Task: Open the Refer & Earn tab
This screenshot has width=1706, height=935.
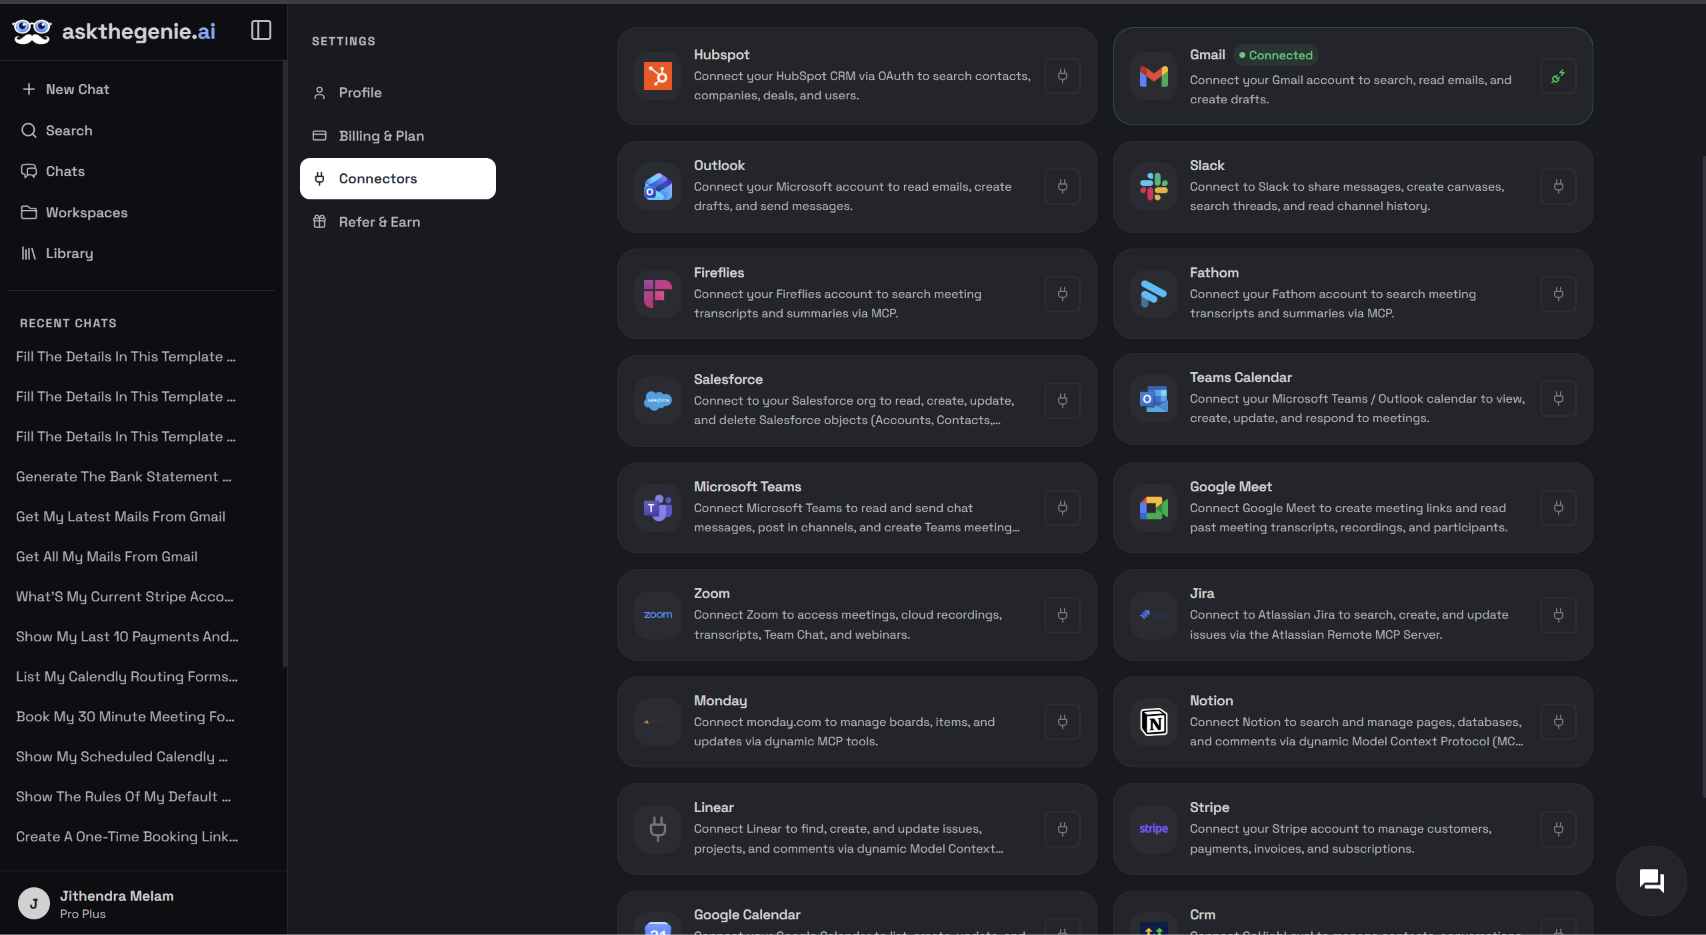Action: (x=398, y=222)
